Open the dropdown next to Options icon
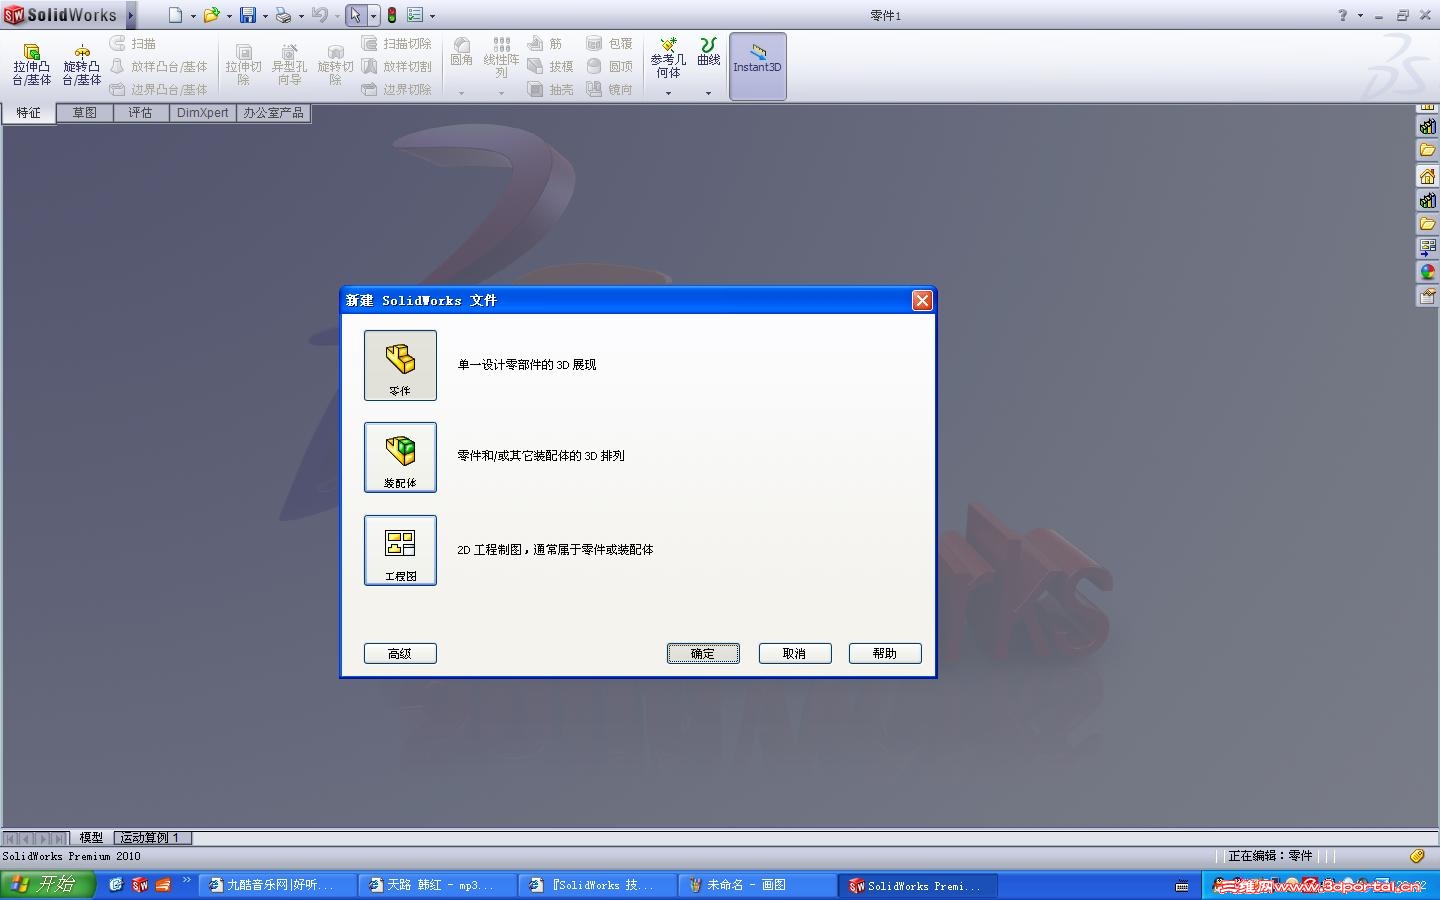The image size is (1440, 900). tap(432, 16)
